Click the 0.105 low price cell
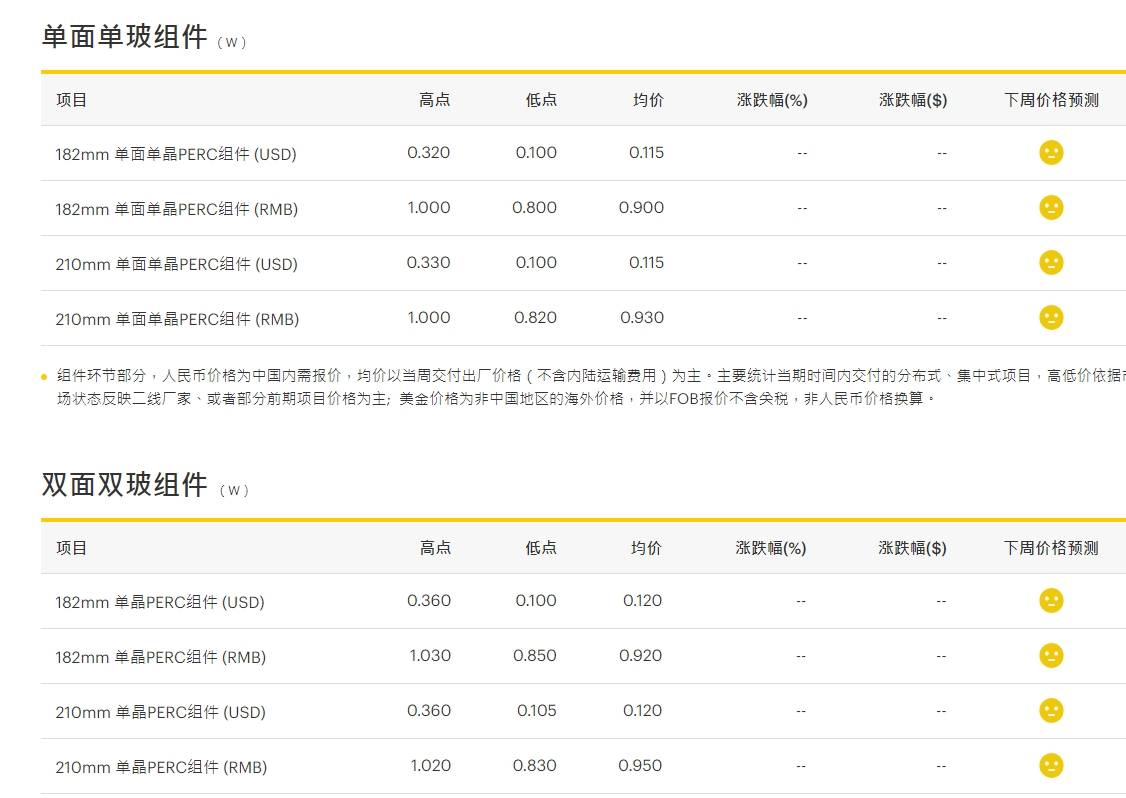The image size is (1126, 798). pyautogui.click(x=537, y=711)
